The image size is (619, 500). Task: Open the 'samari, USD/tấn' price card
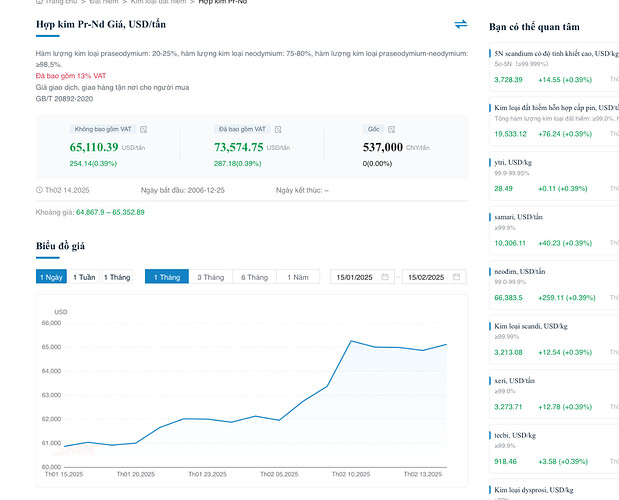pyautogui.click(x=518, y=216)
